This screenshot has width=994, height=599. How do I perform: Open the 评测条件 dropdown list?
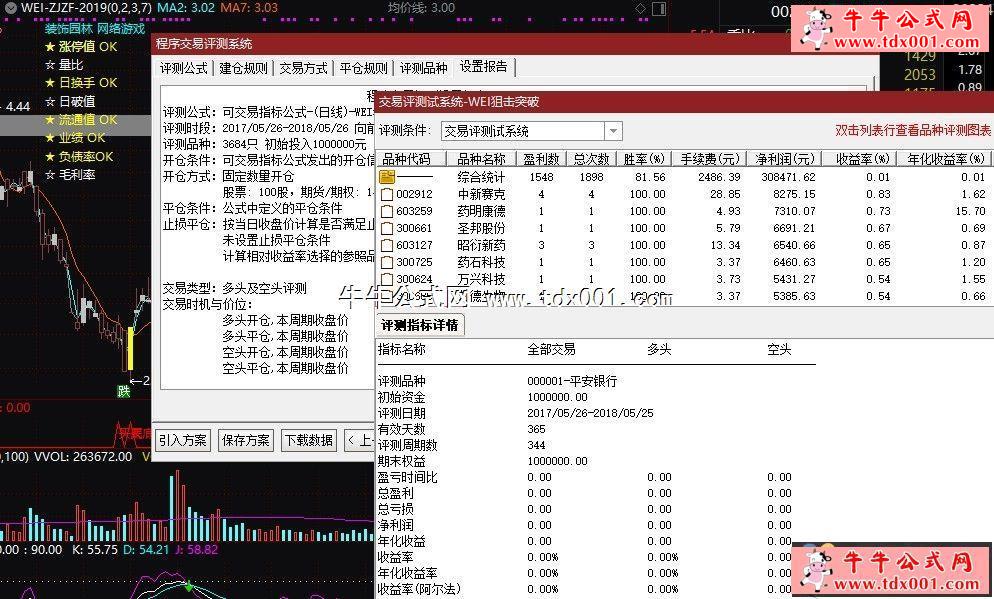pos(613,131)
